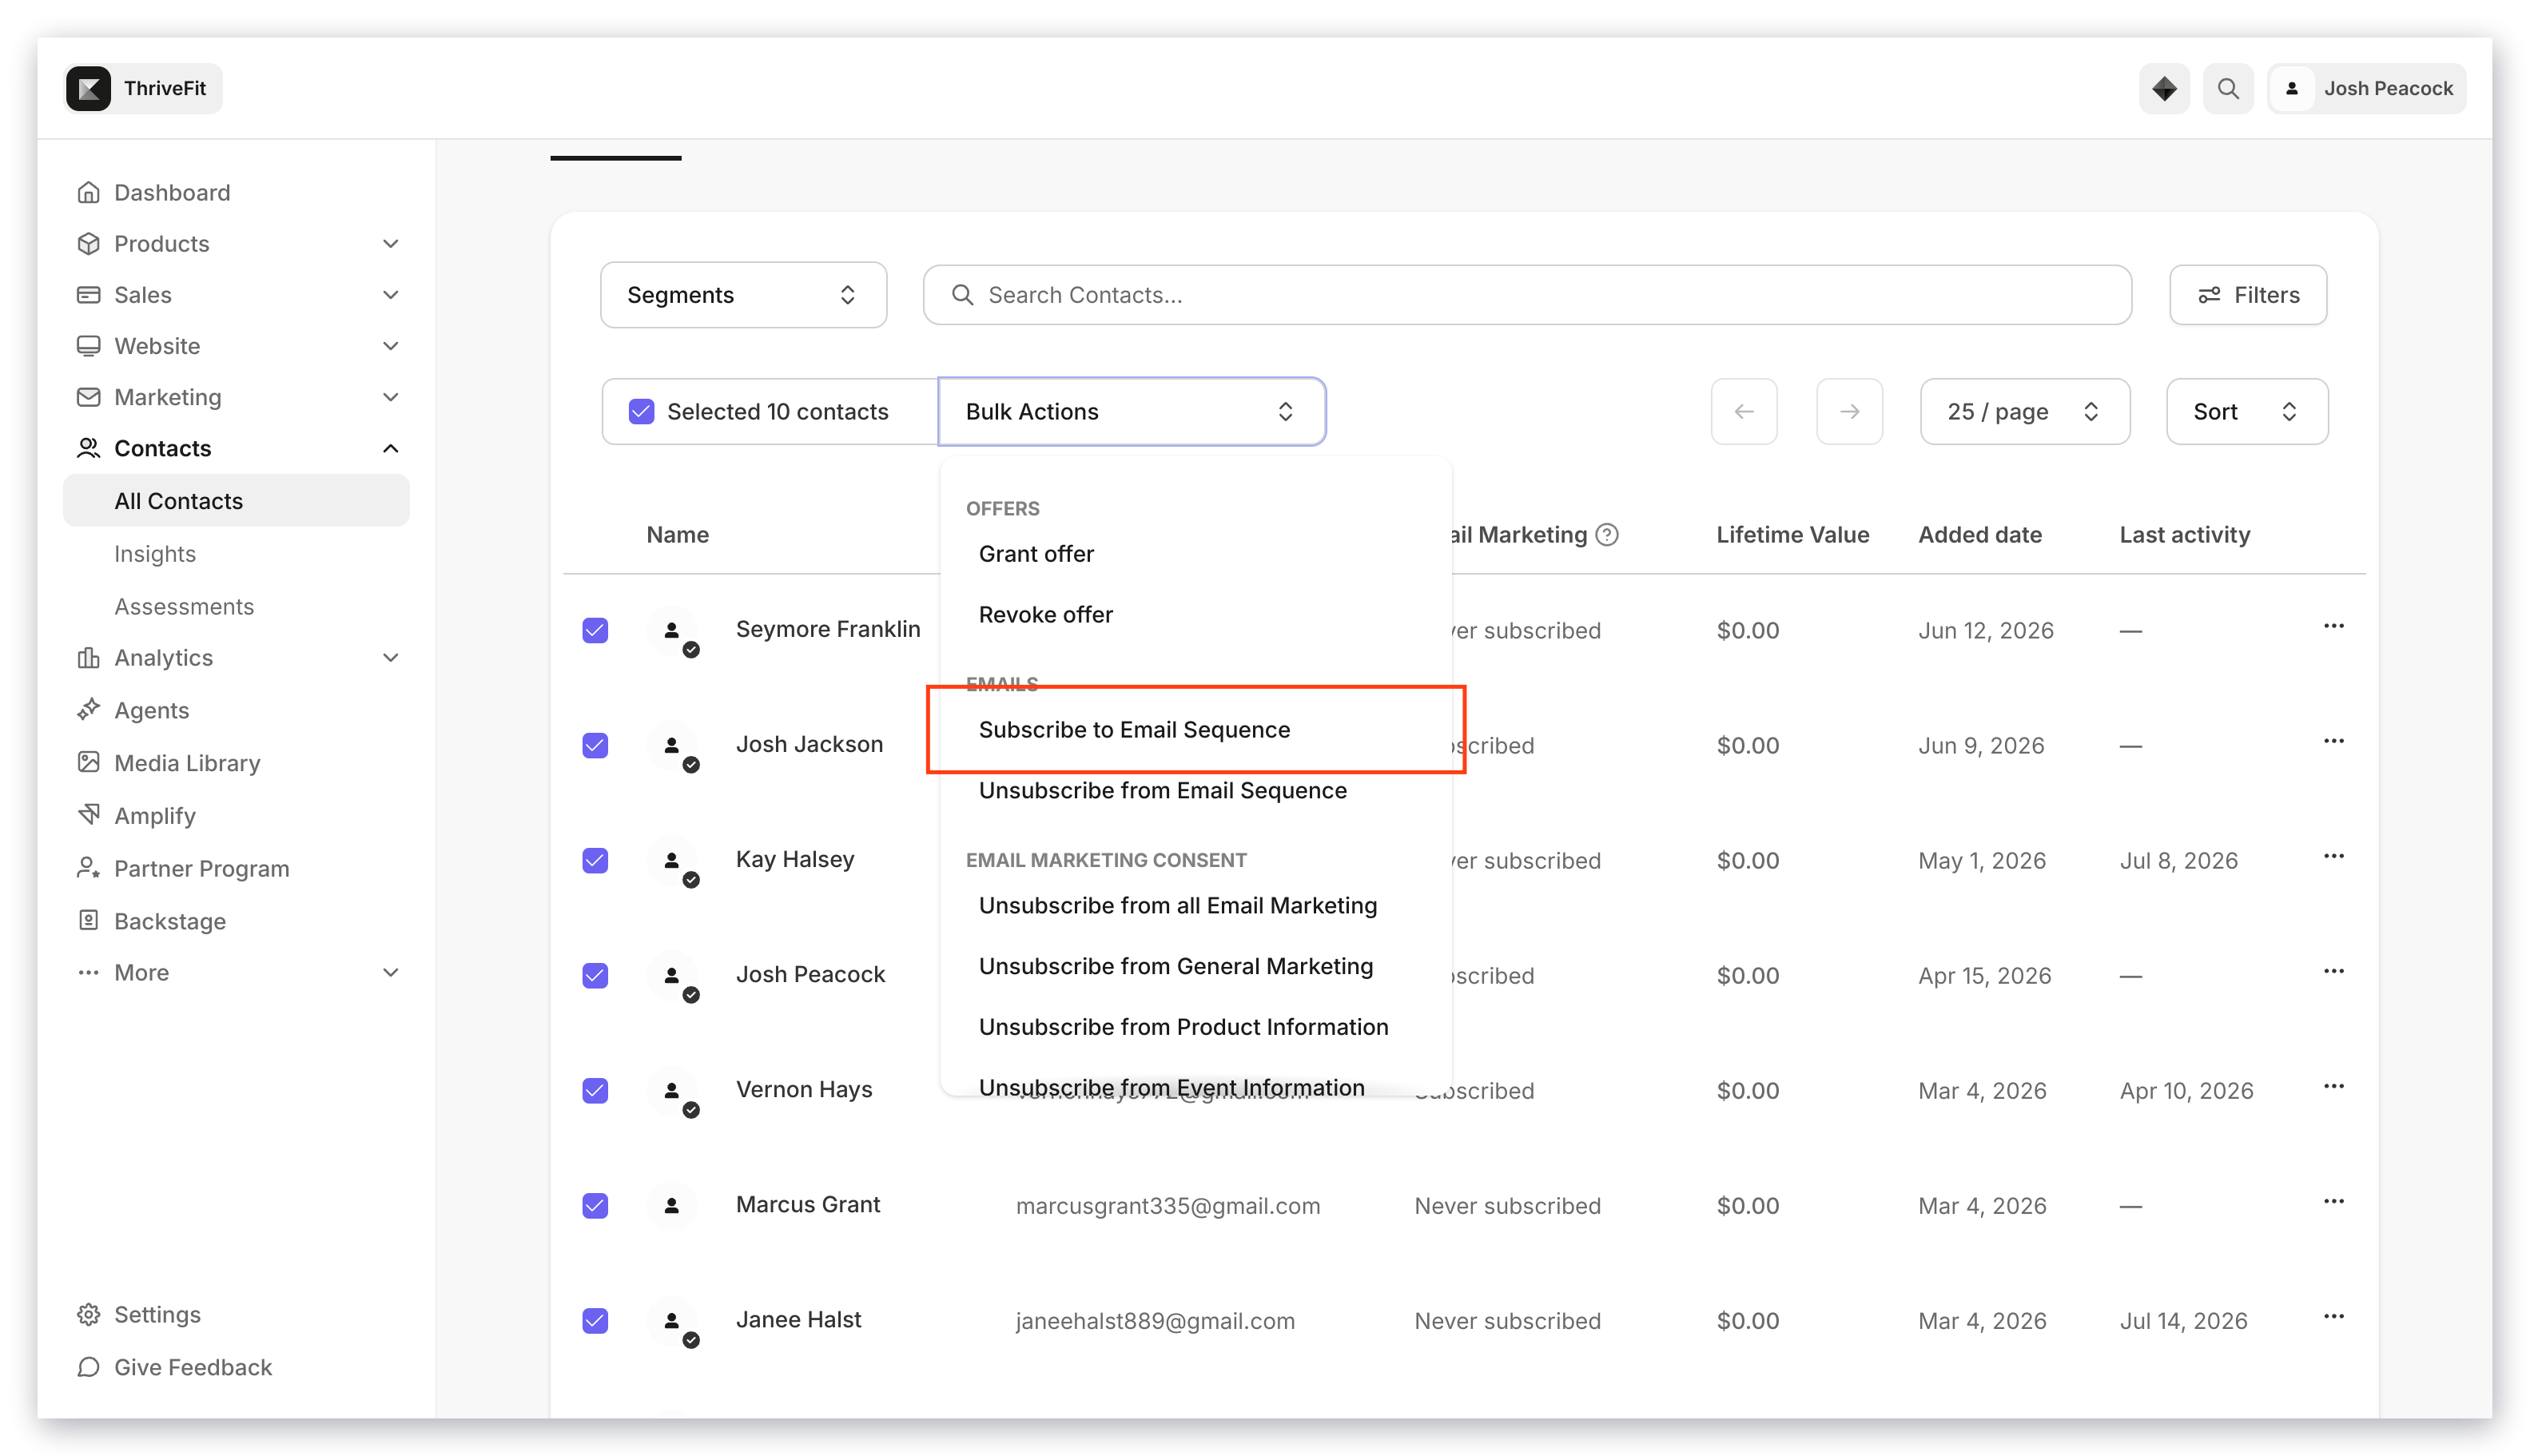The image size is (2530, 1456).
Task: Open Josh Peacock account menu
Action: coord(2366,88)
